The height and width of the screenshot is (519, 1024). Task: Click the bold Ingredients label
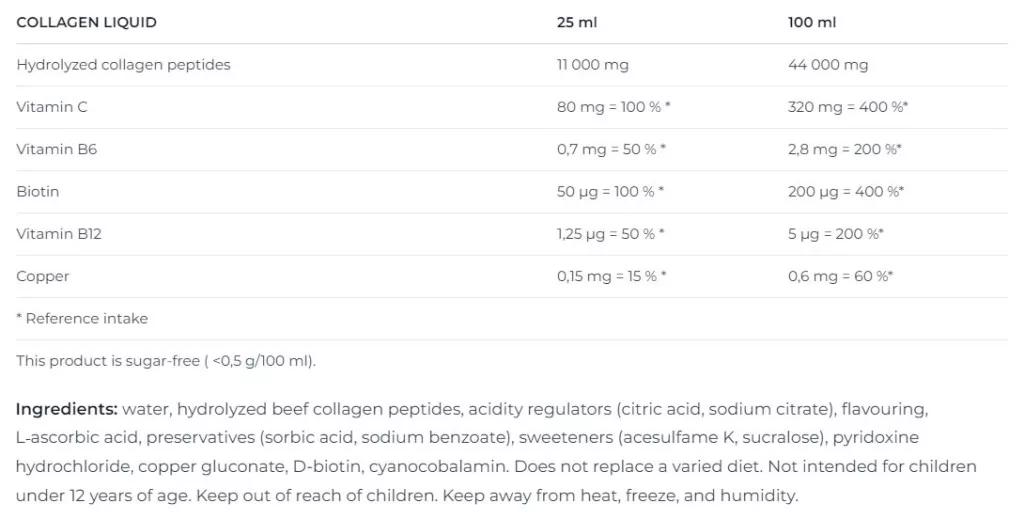click(x=67, y=410)
